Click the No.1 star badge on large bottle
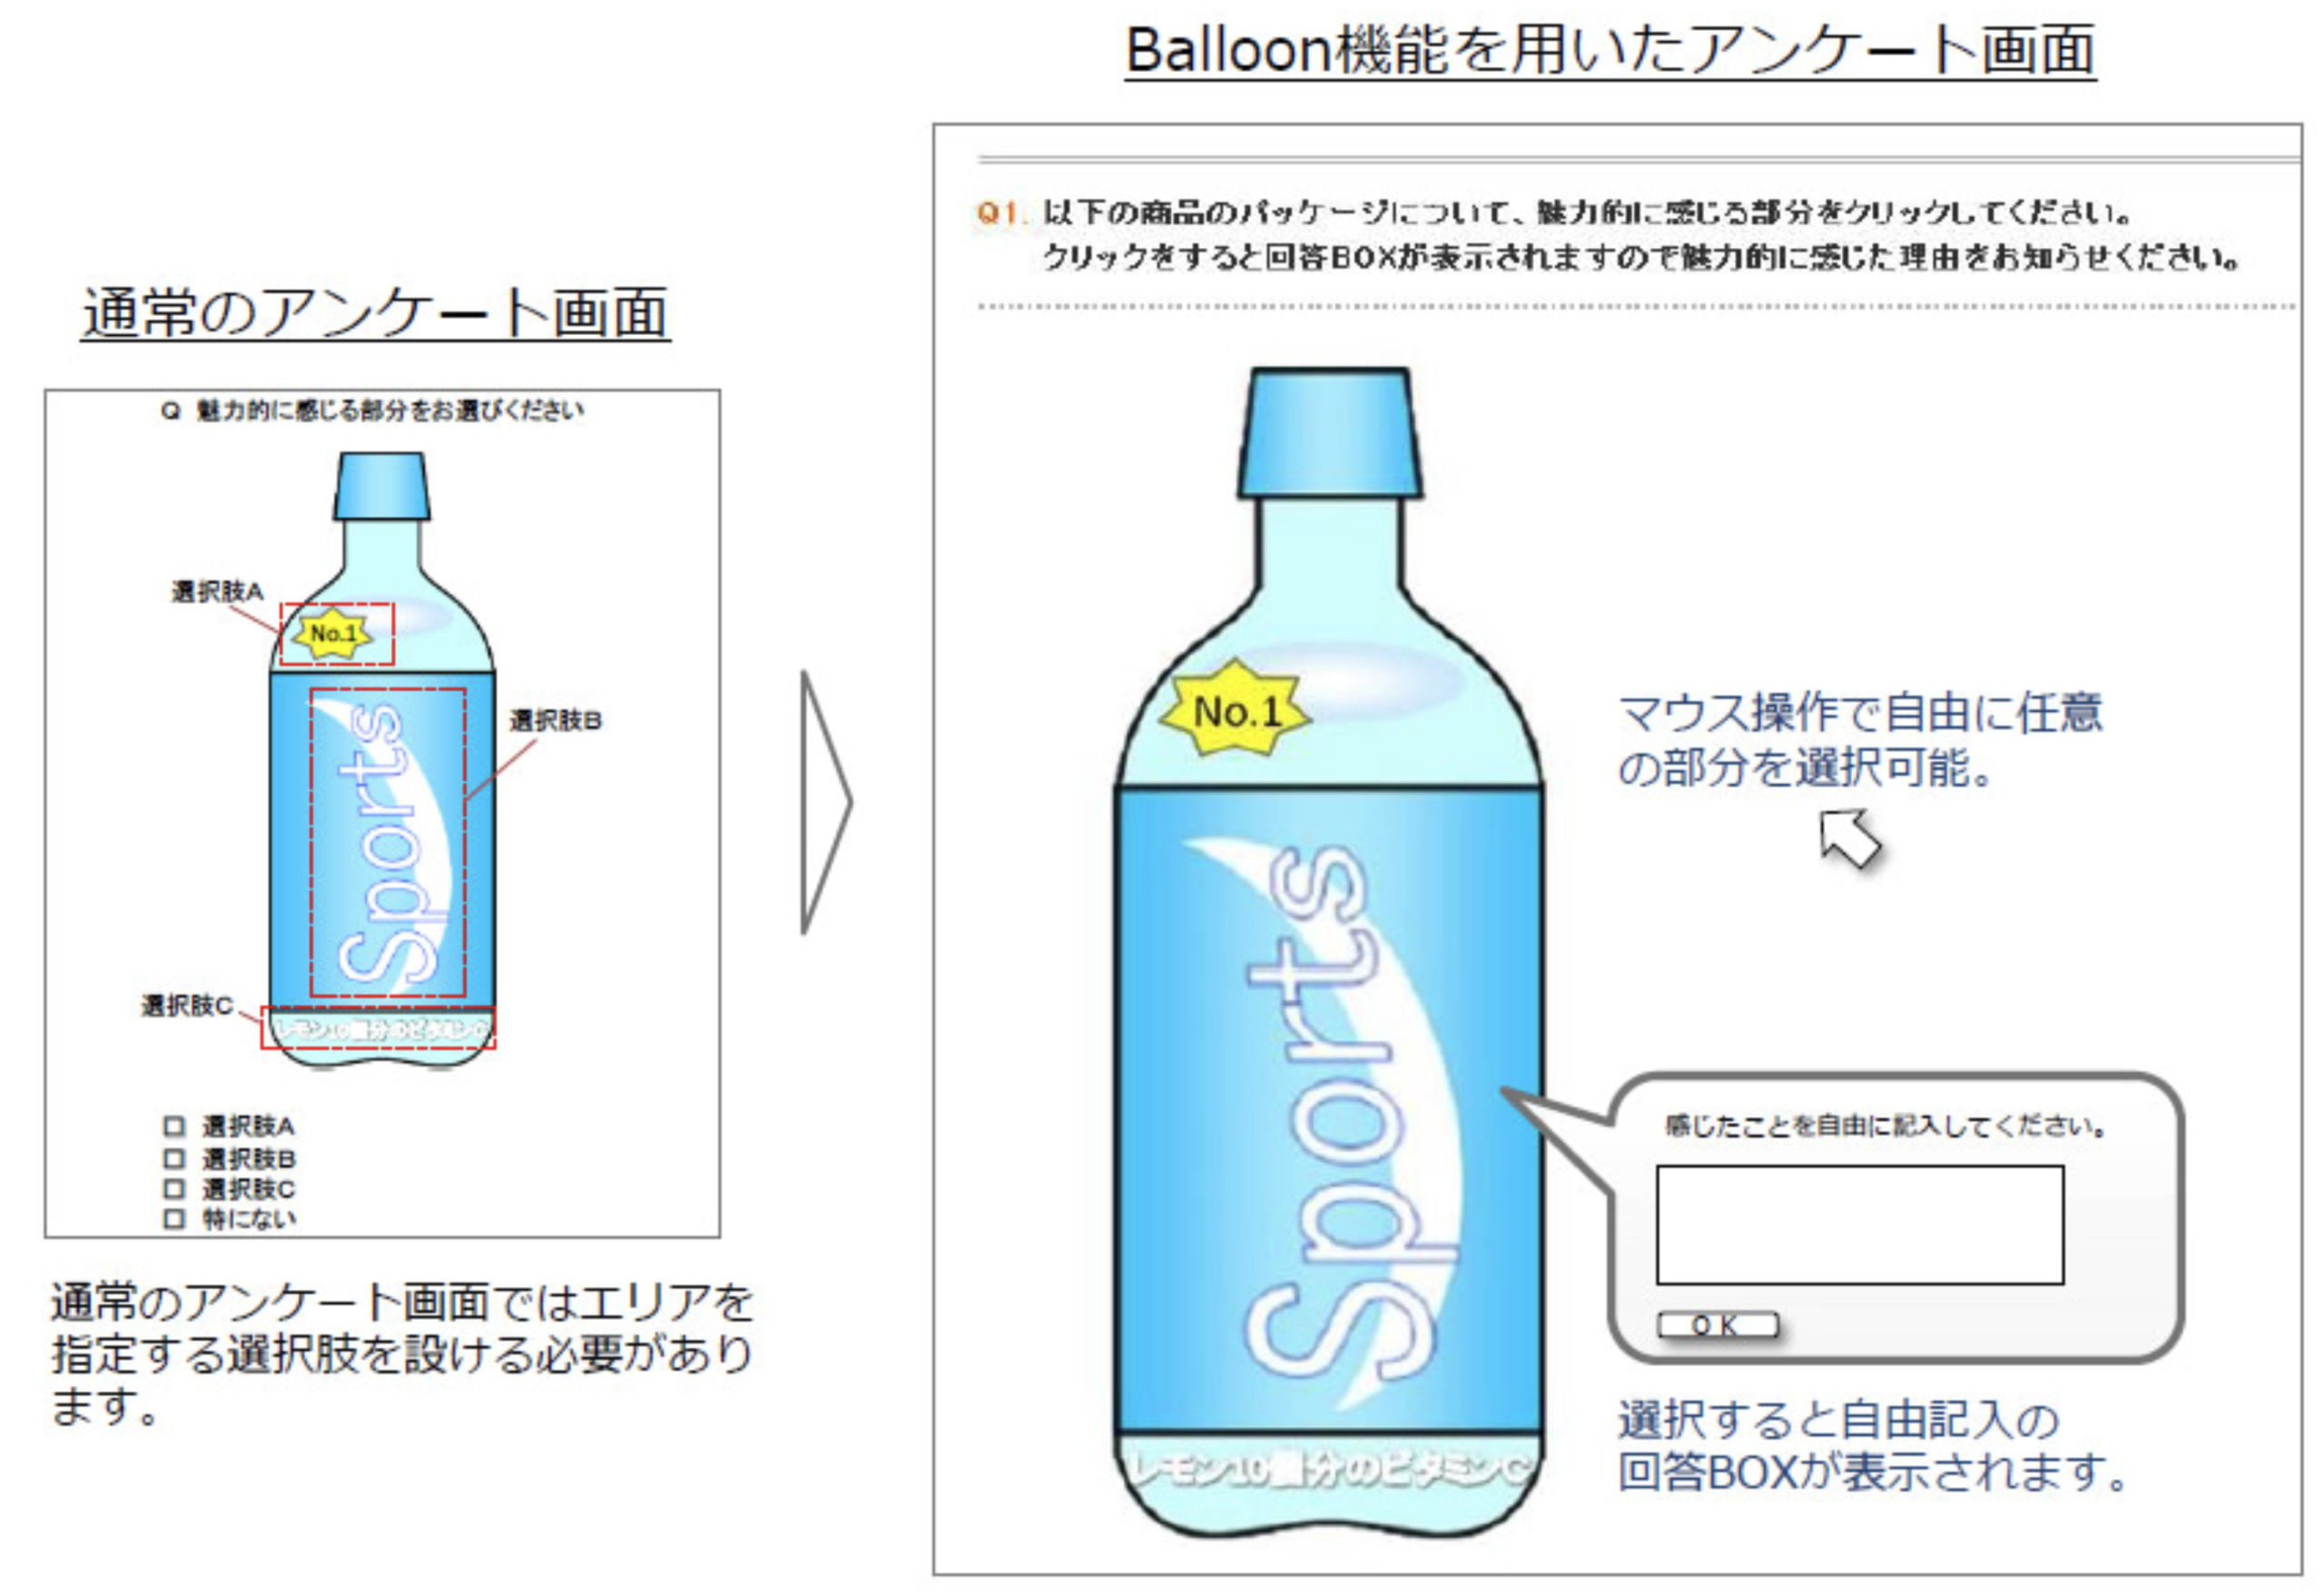Viewport: 2324px width, 1594px height. 1236,710
